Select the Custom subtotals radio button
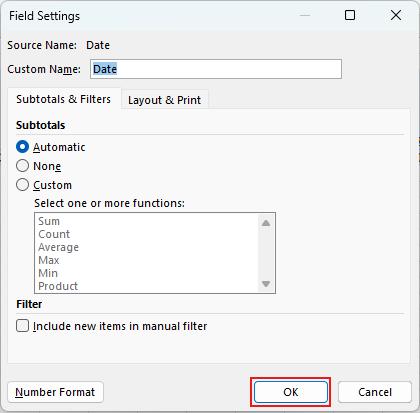The height and width of the screenshot is (413, 420). (x=22, y=185)
